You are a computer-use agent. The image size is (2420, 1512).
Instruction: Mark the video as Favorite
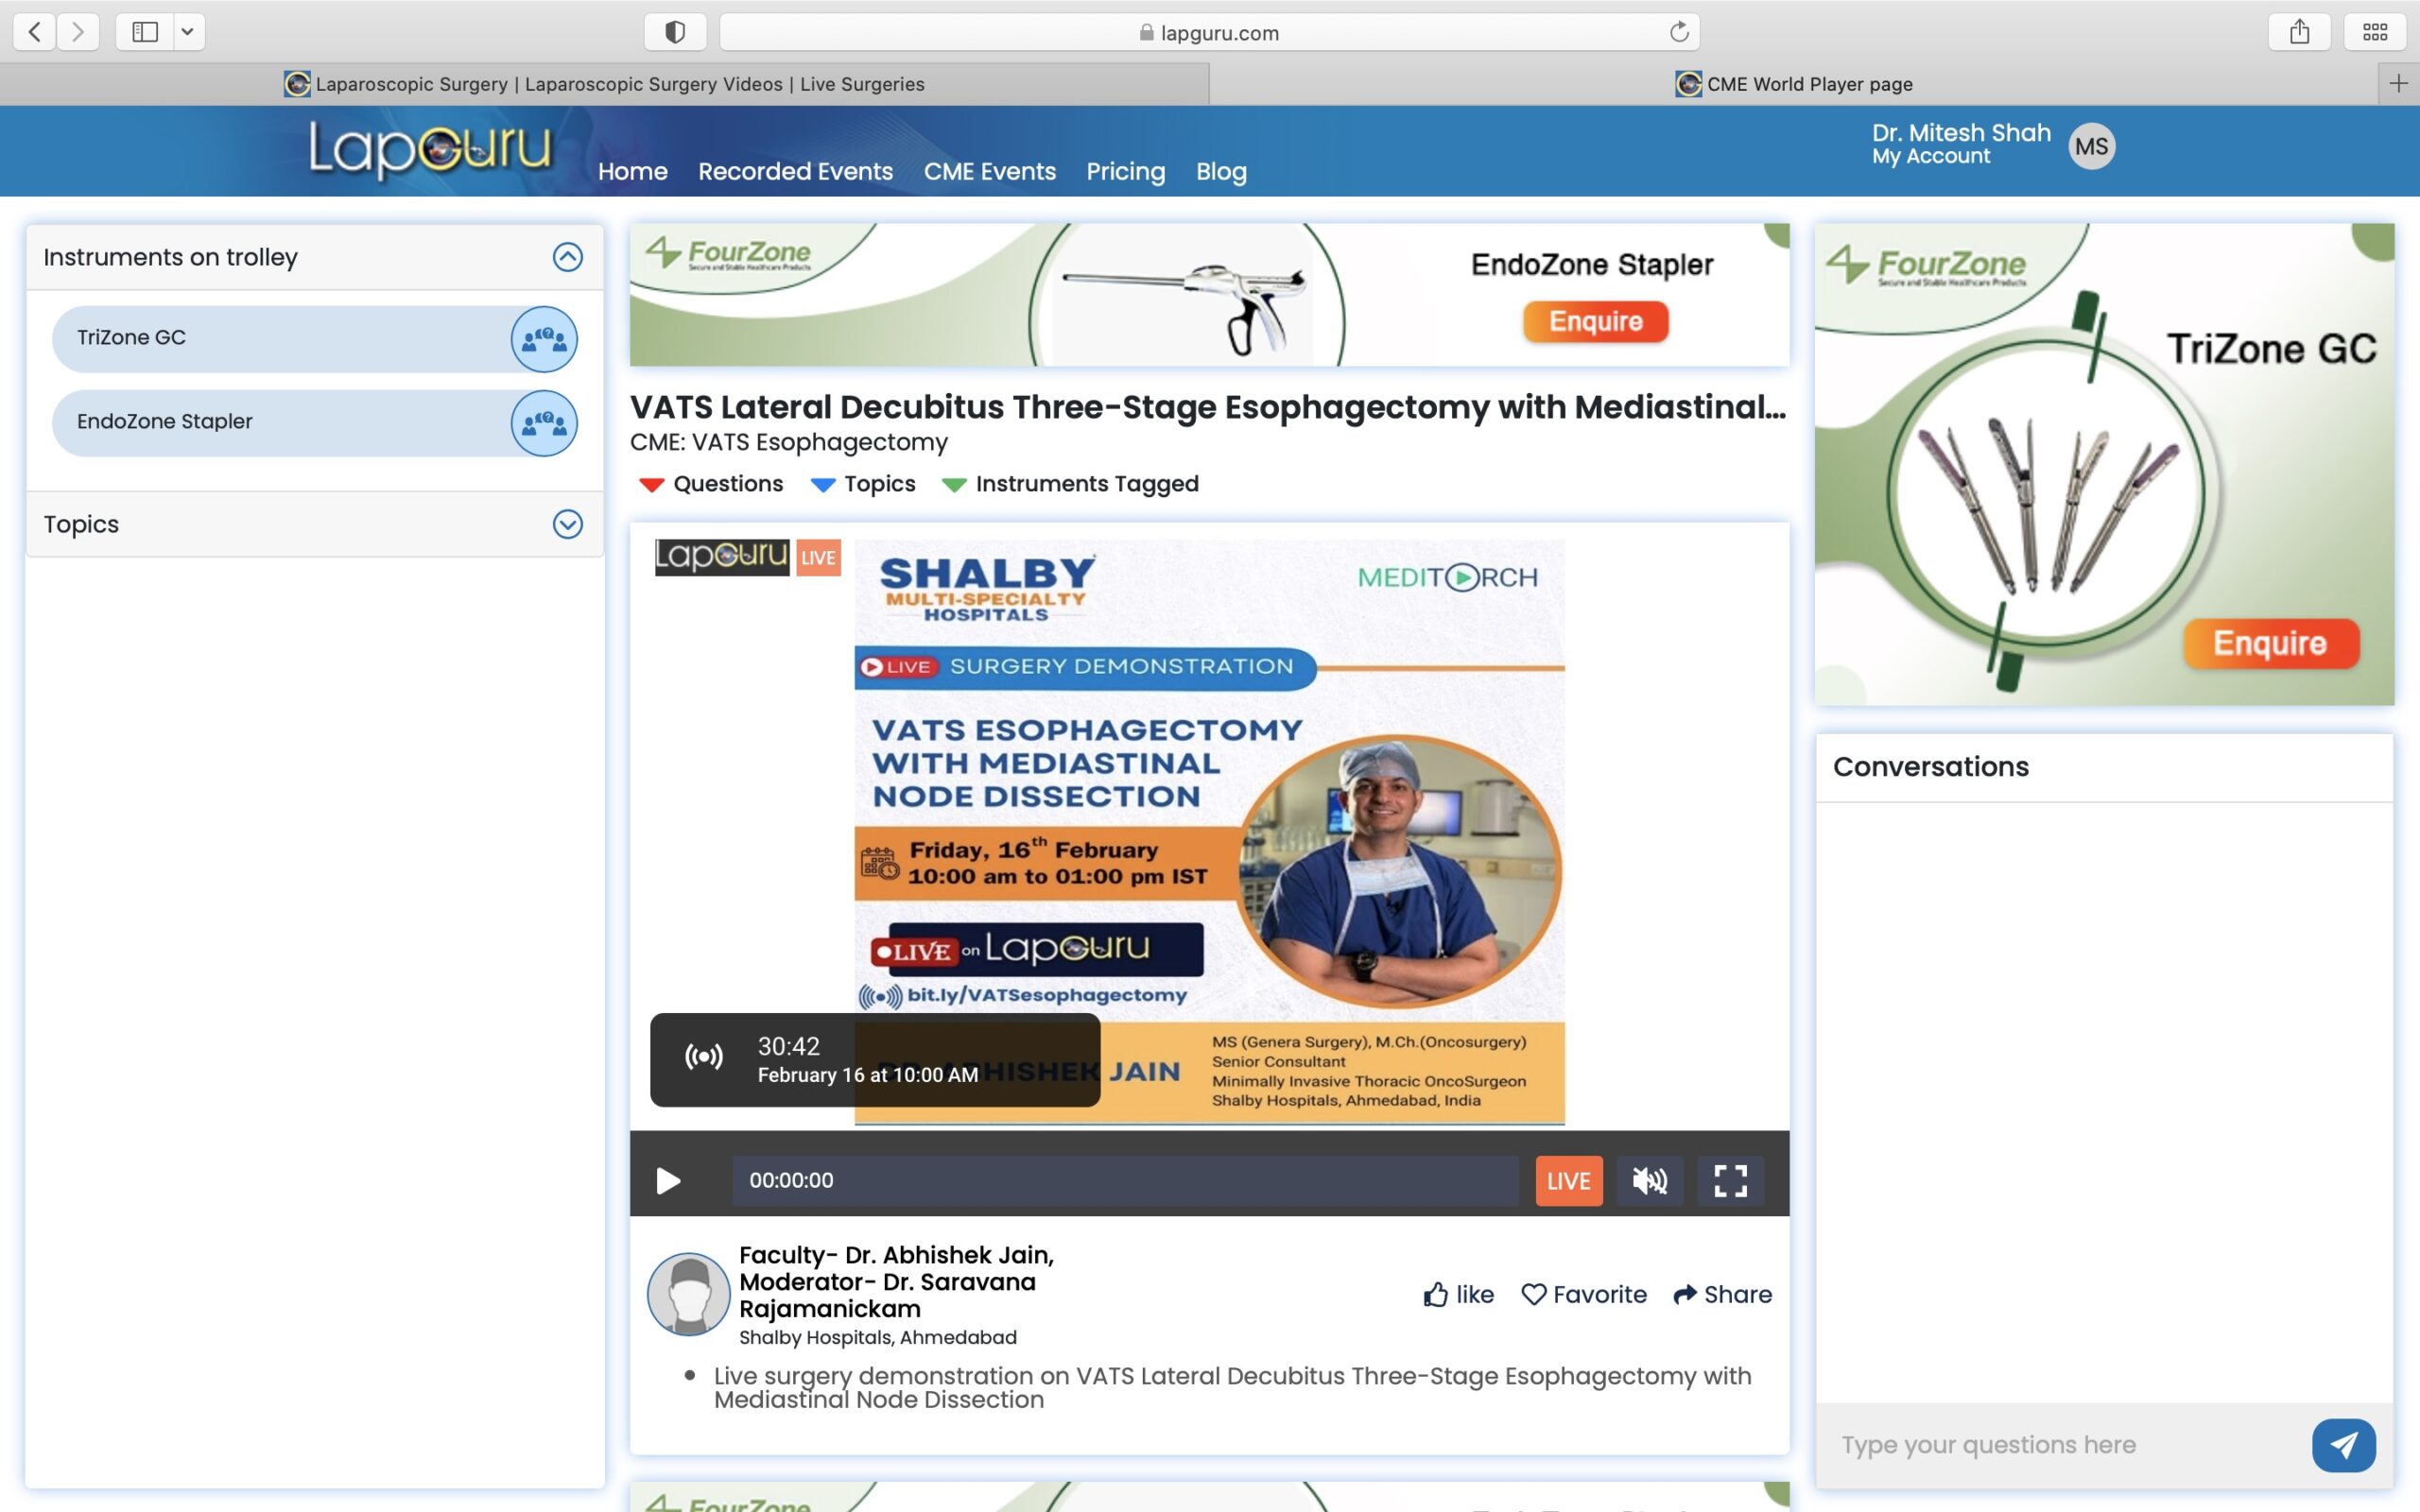(1583, 1294)
